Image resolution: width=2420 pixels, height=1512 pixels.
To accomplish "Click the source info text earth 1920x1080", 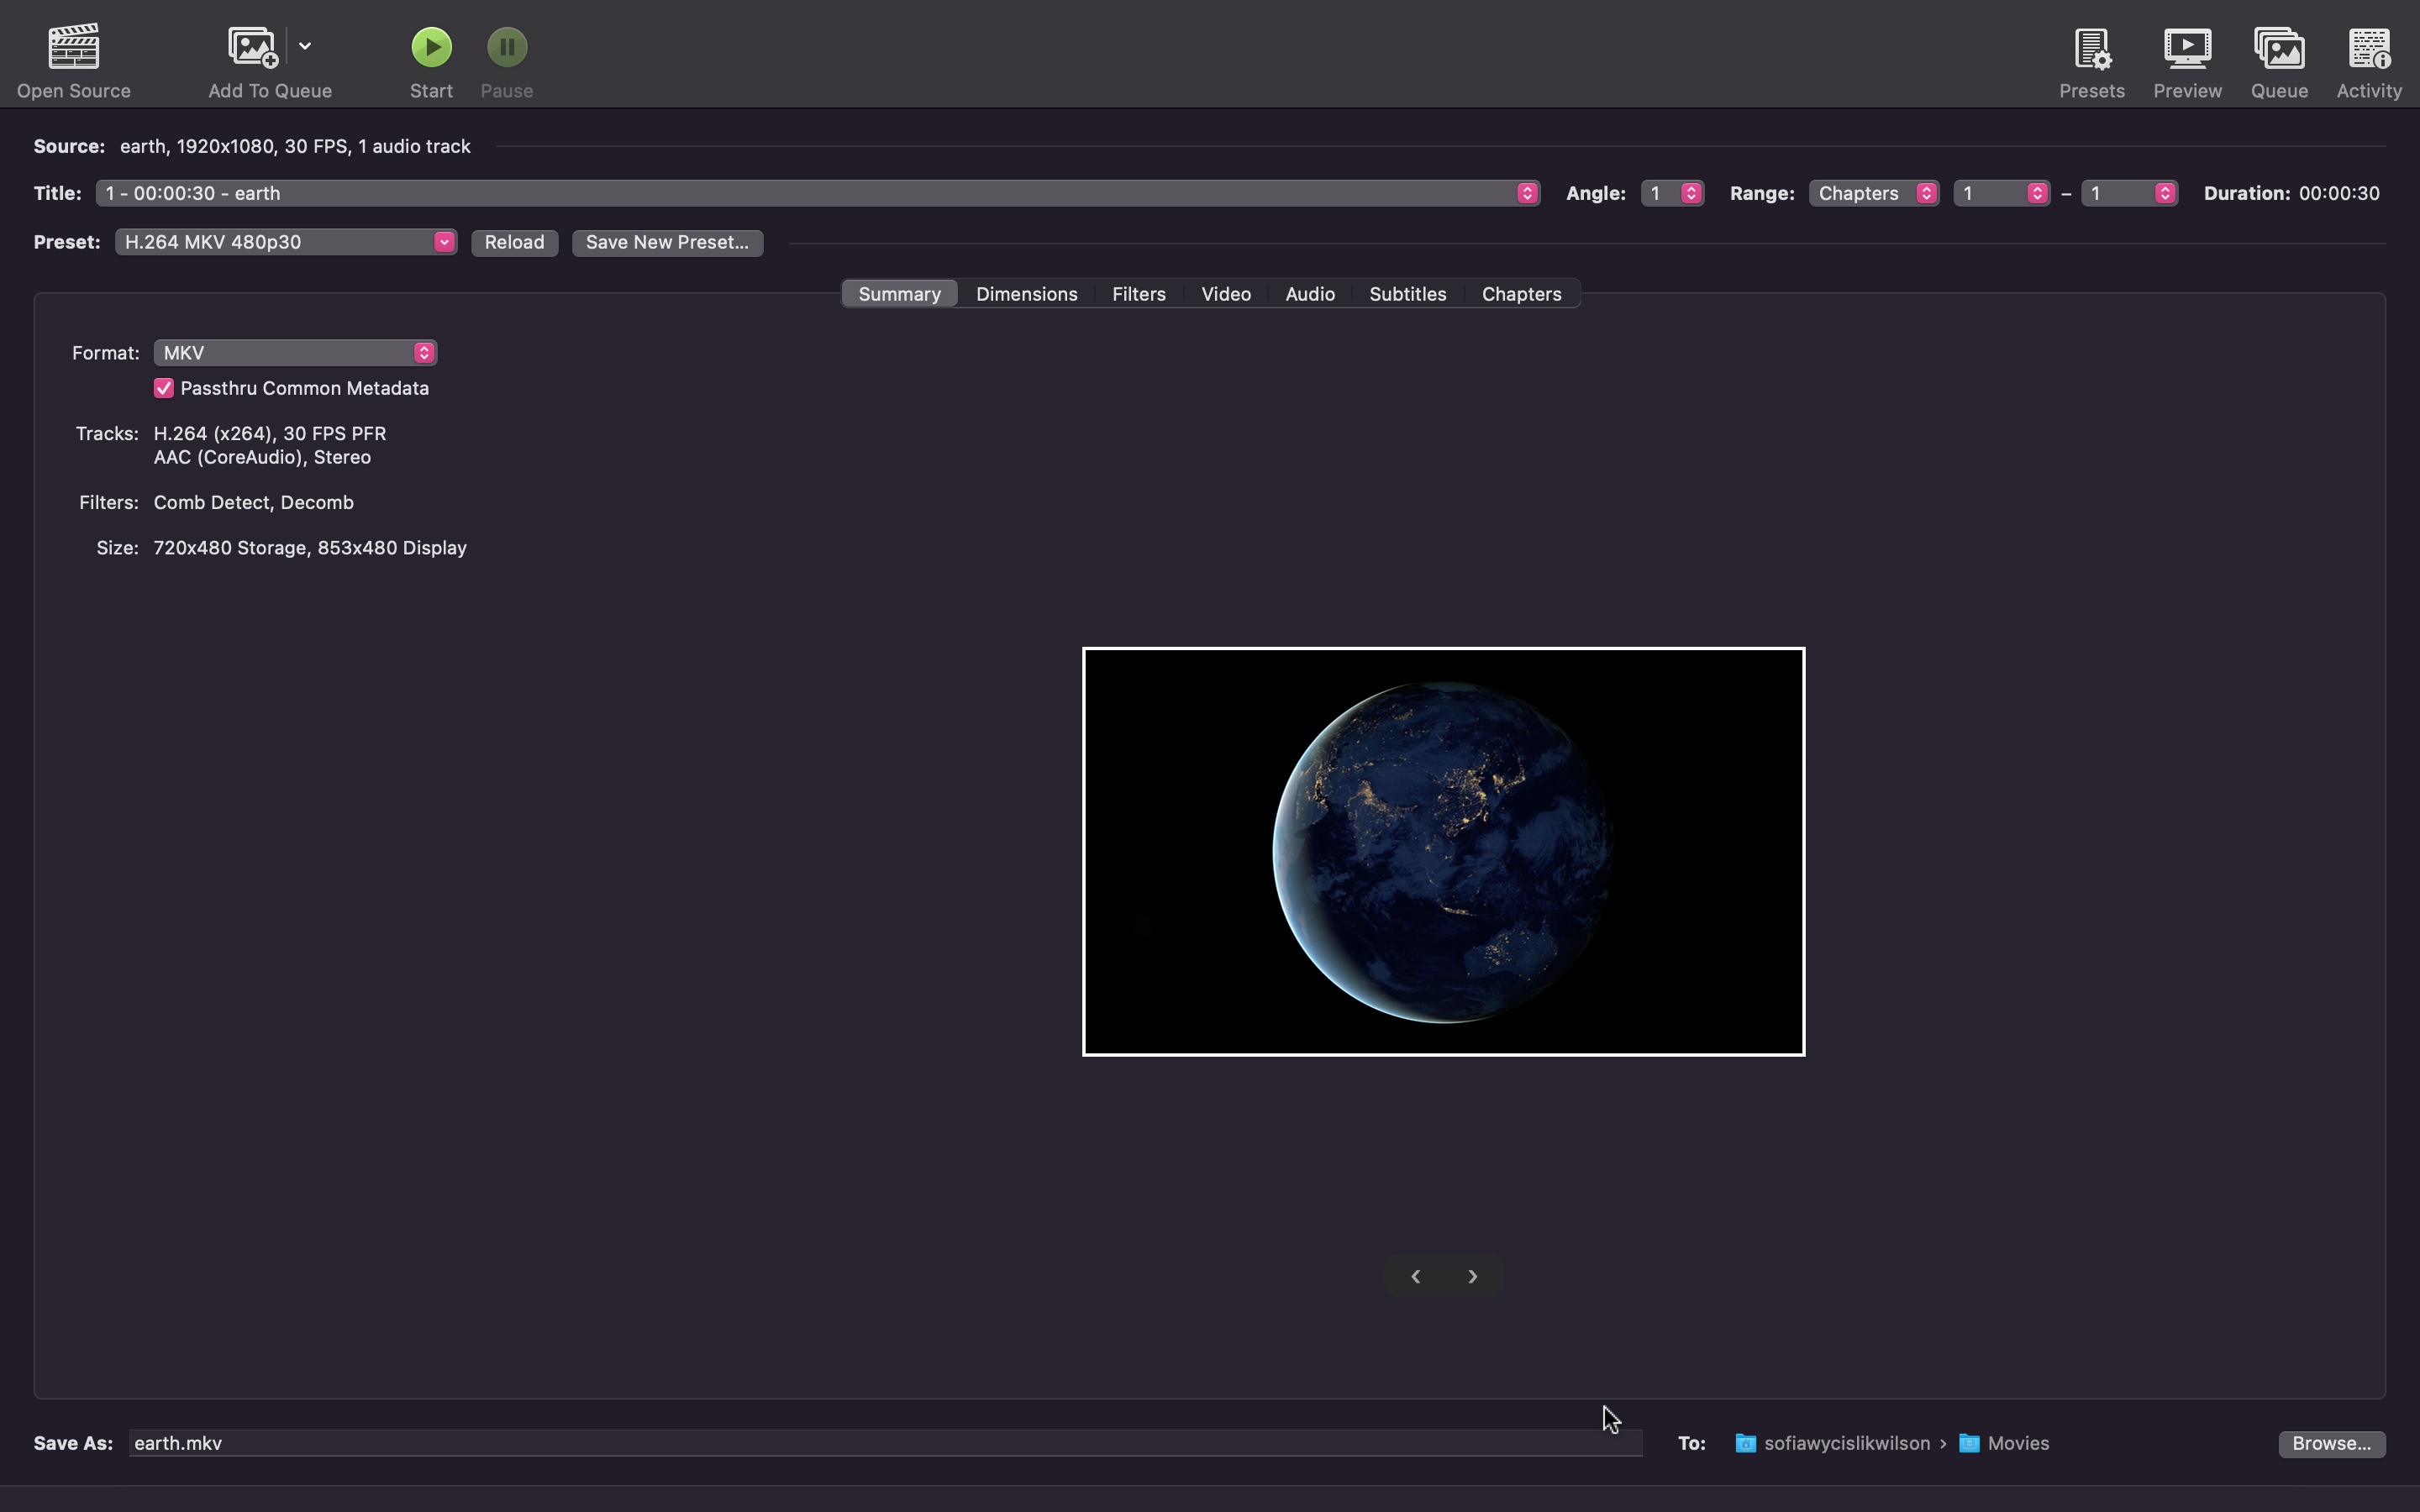I will (295, 146).
